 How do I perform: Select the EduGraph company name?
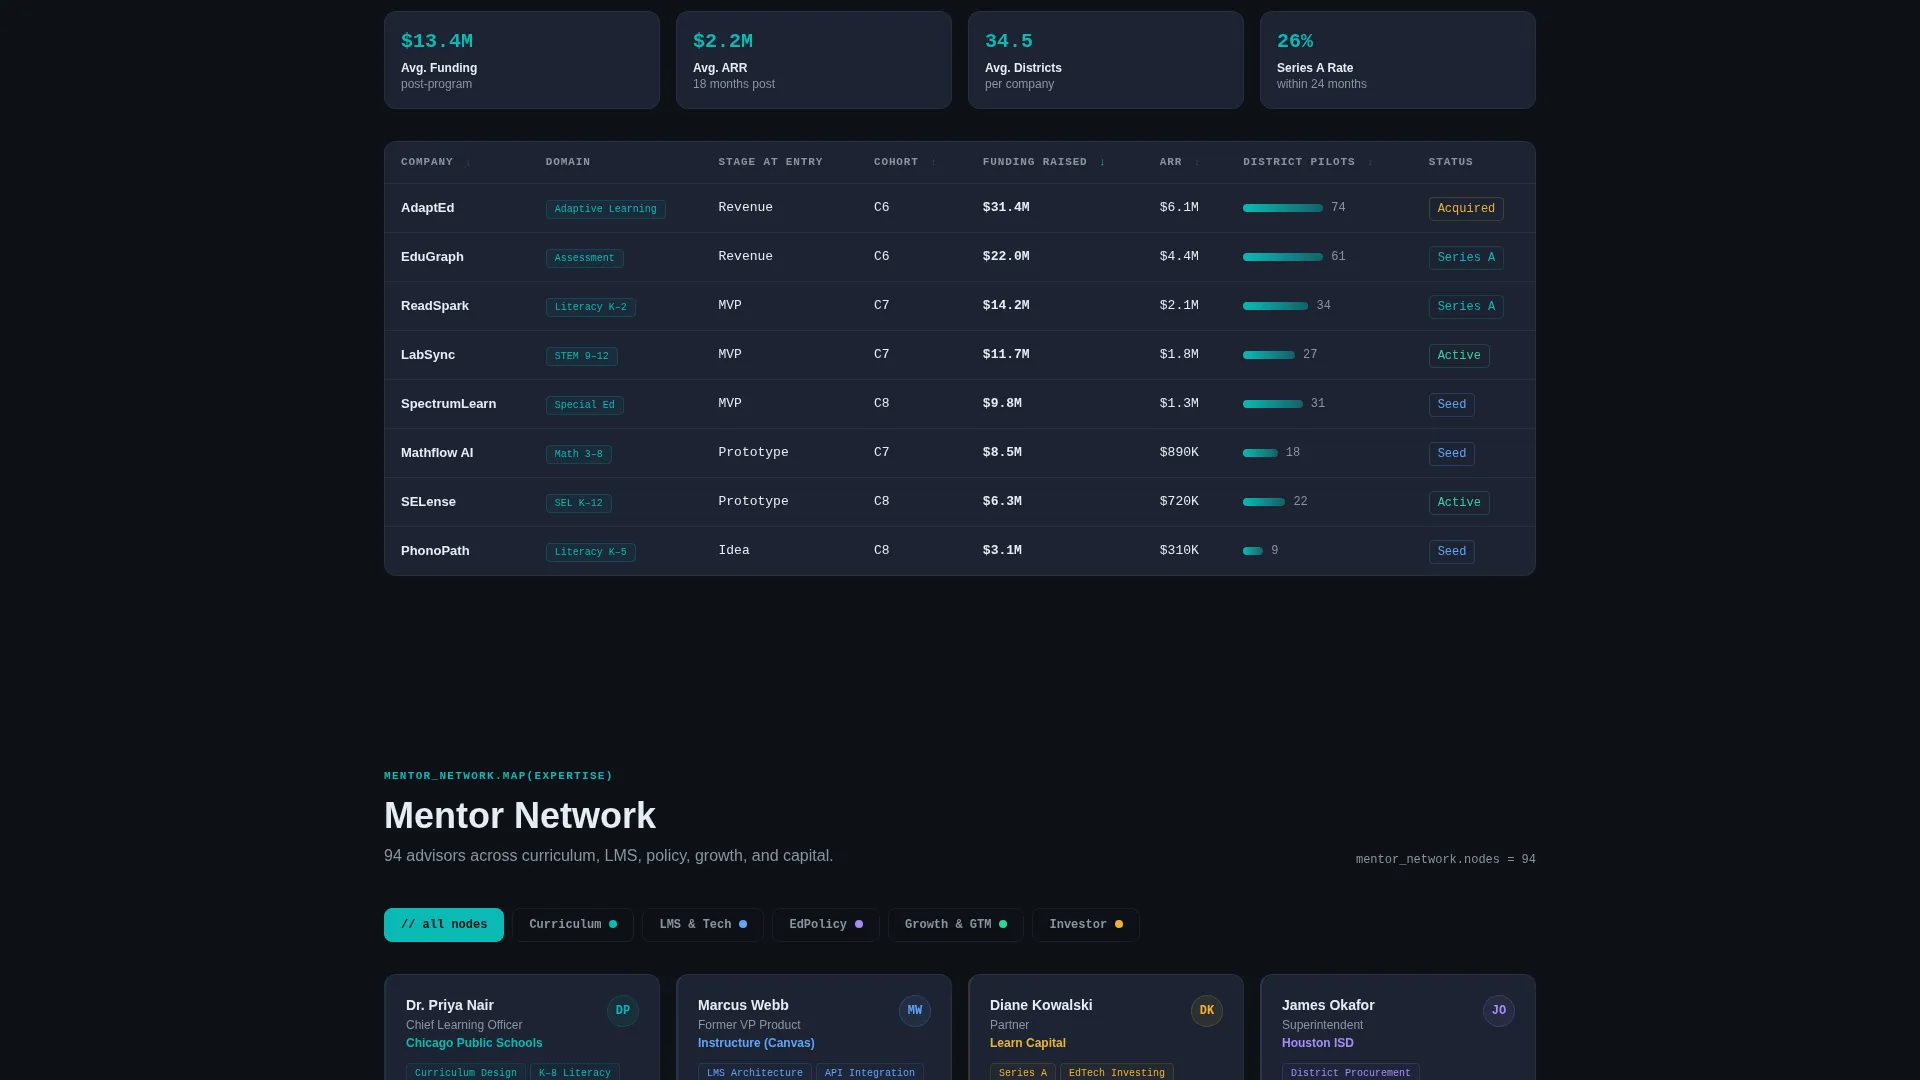432,257
